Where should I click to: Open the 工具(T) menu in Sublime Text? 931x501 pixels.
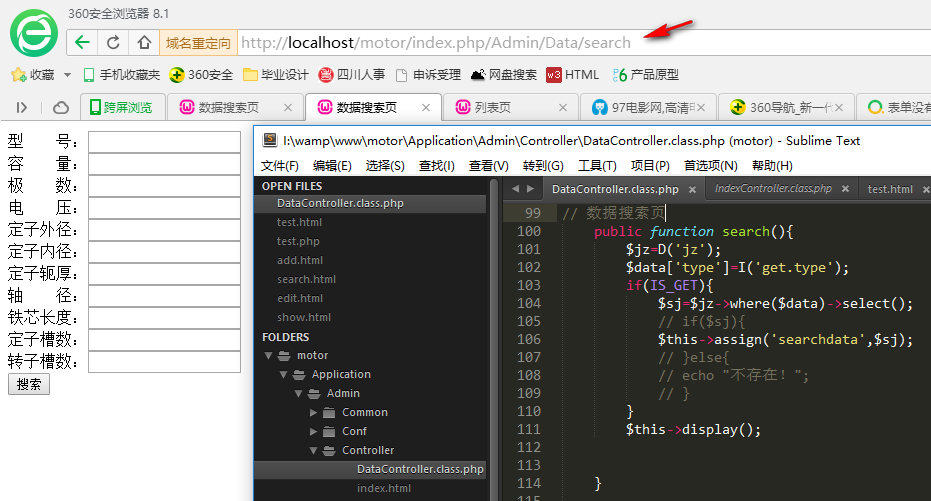[x=597, y=166]
